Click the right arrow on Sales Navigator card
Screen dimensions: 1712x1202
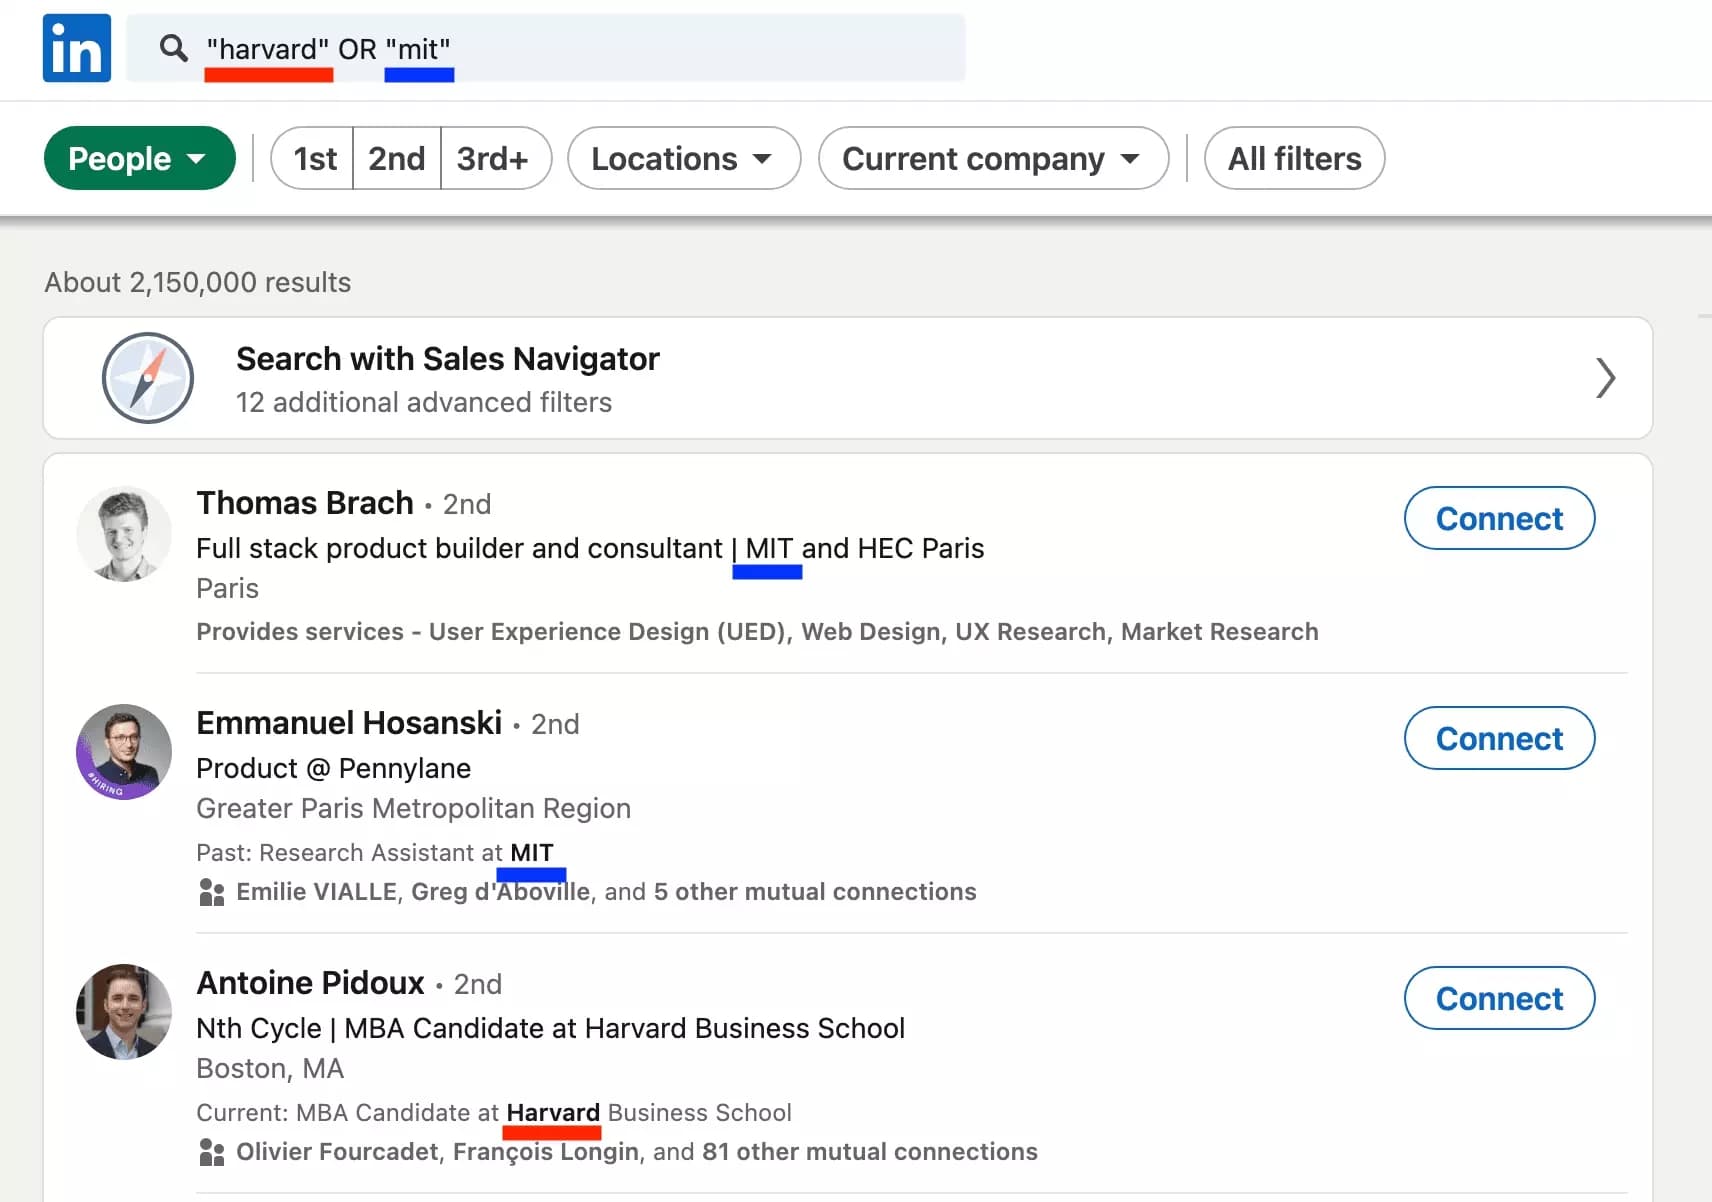click(1605, 378)
